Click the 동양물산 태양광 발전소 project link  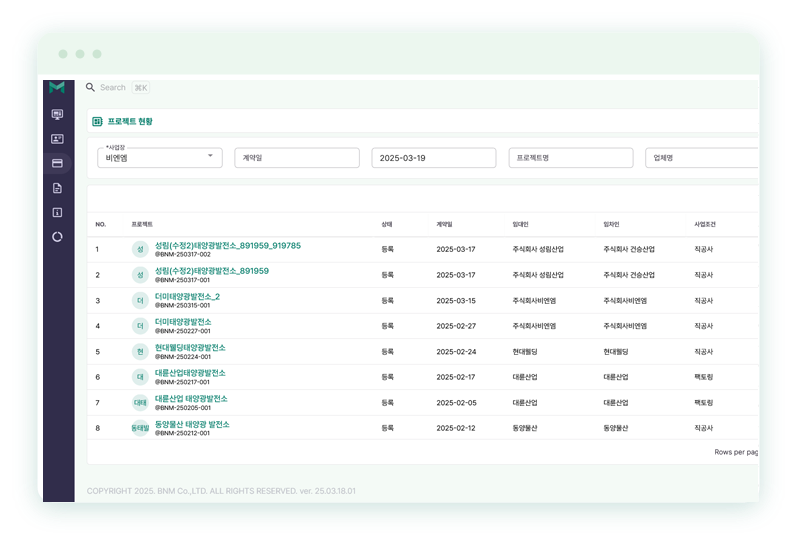(192, 424)
